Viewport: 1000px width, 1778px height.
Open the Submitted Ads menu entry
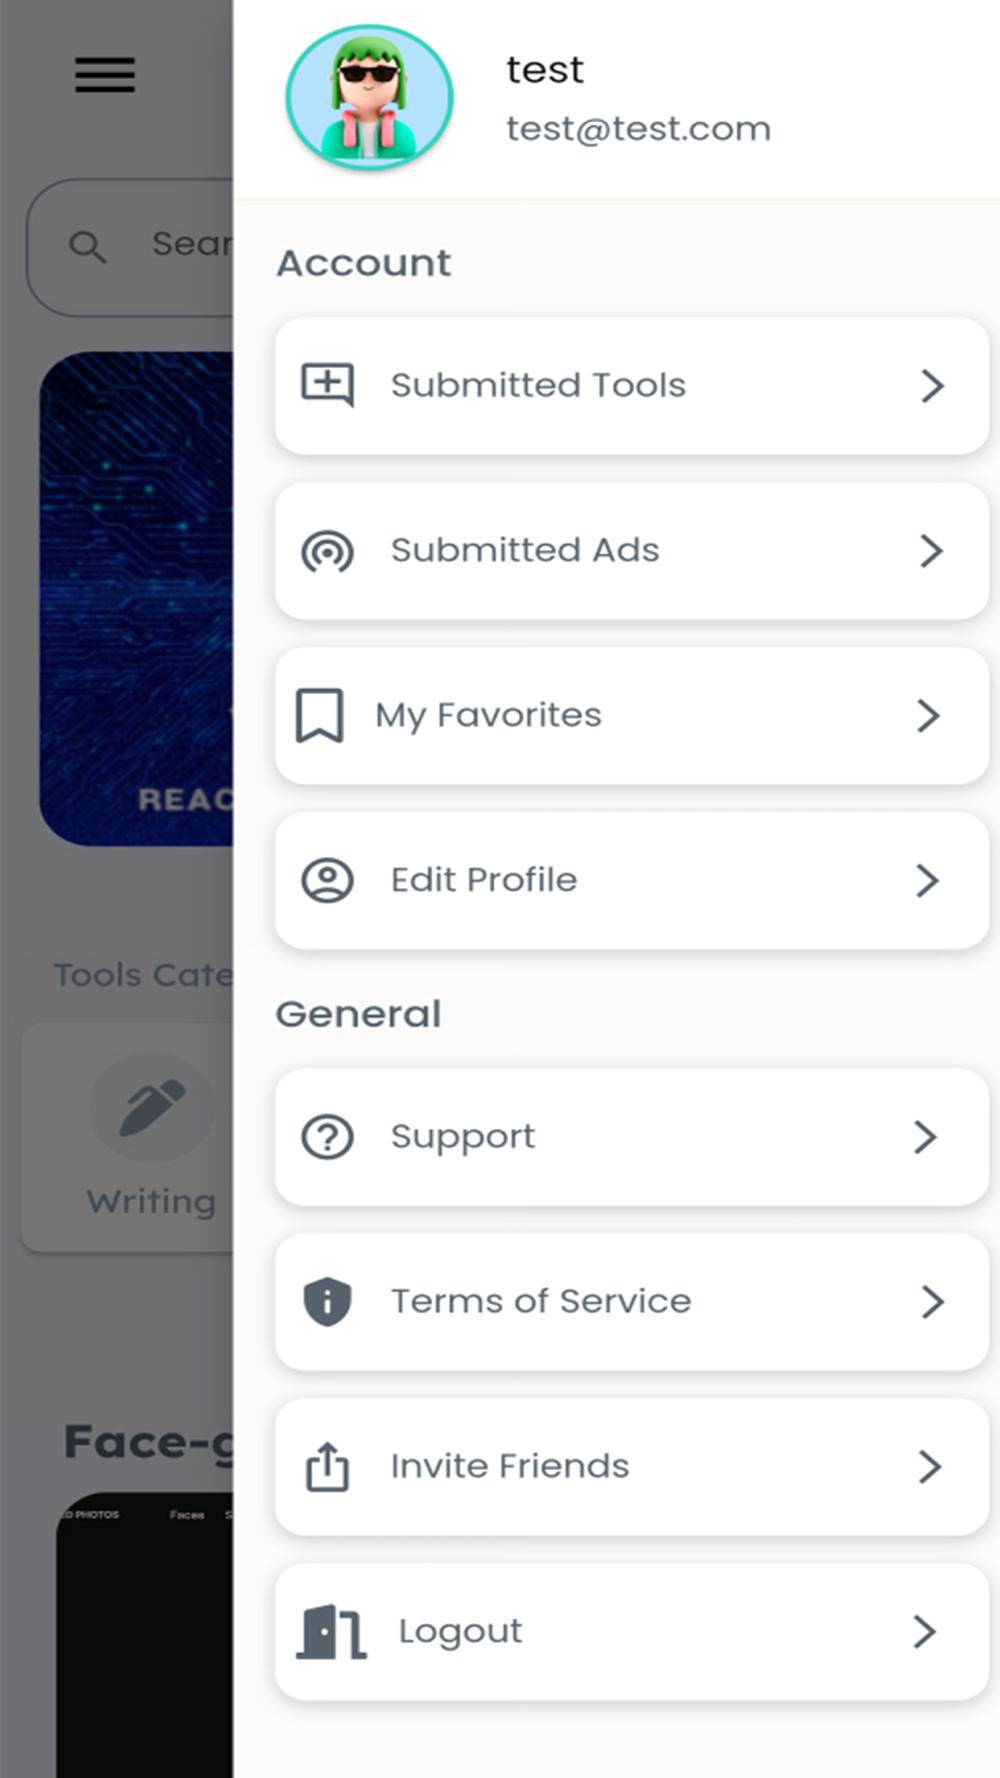tap(632, 551)
